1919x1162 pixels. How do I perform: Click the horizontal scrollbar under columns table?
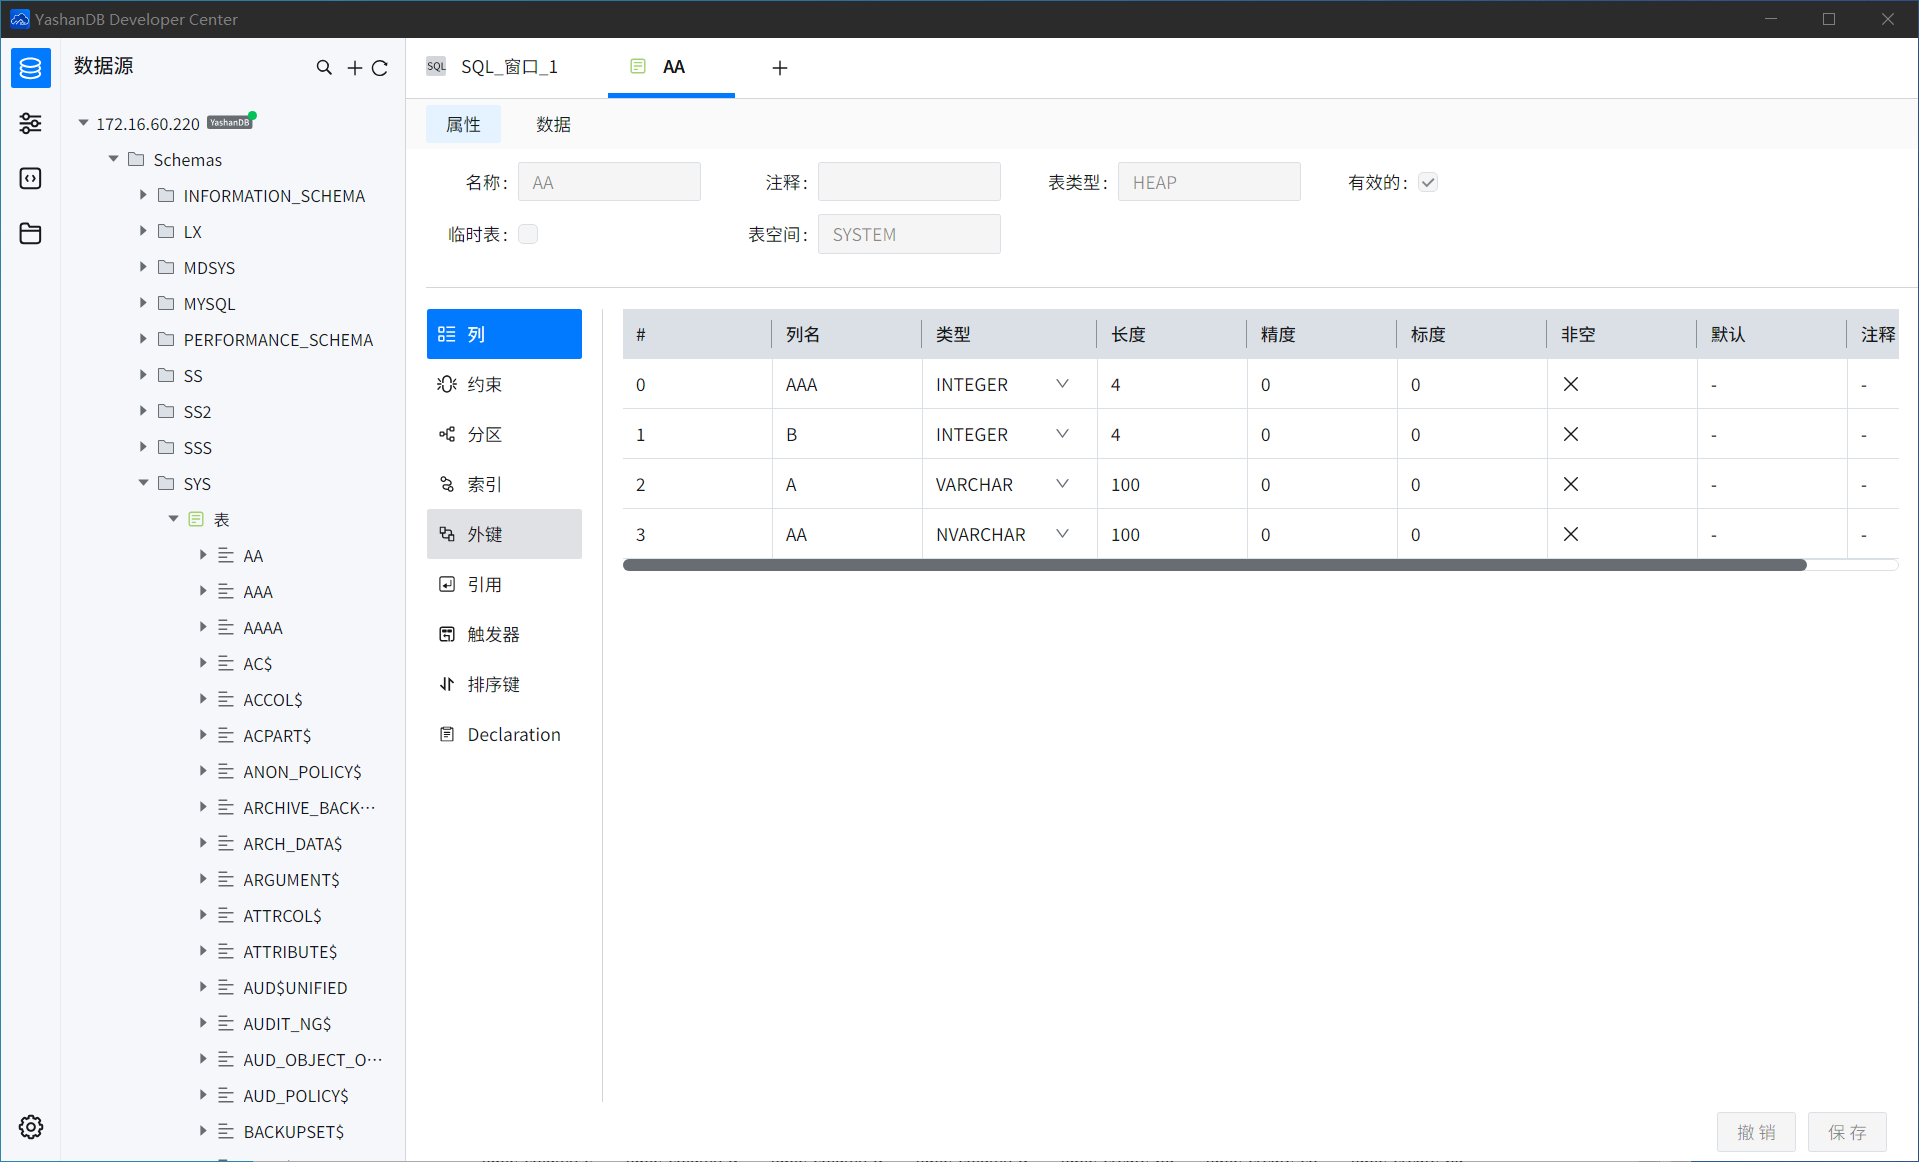[1214, 565]
